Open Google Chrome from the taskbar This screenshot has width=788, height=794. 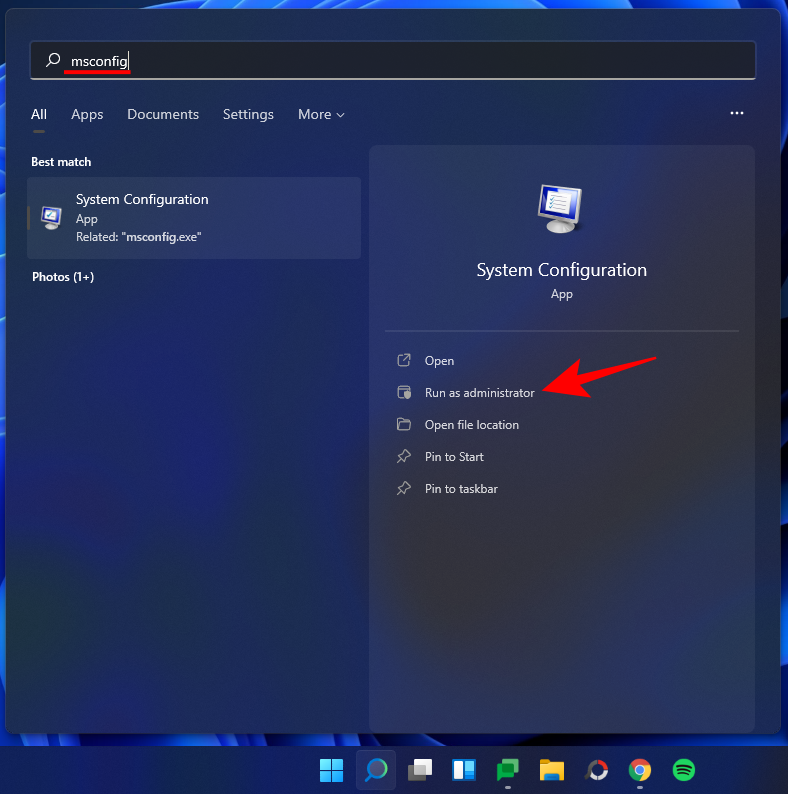coord(640,770)
